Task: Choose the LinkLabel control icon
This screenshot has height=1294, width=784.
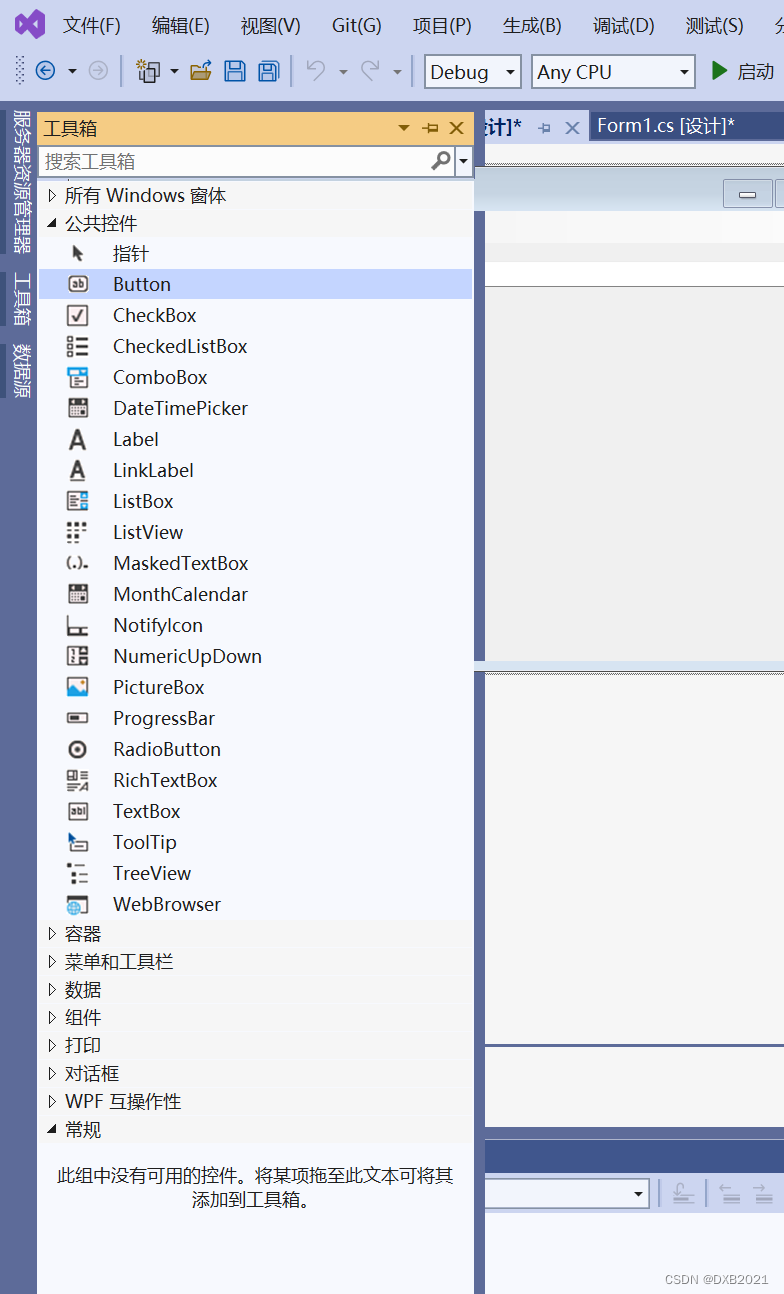Action: pos(78,470)
